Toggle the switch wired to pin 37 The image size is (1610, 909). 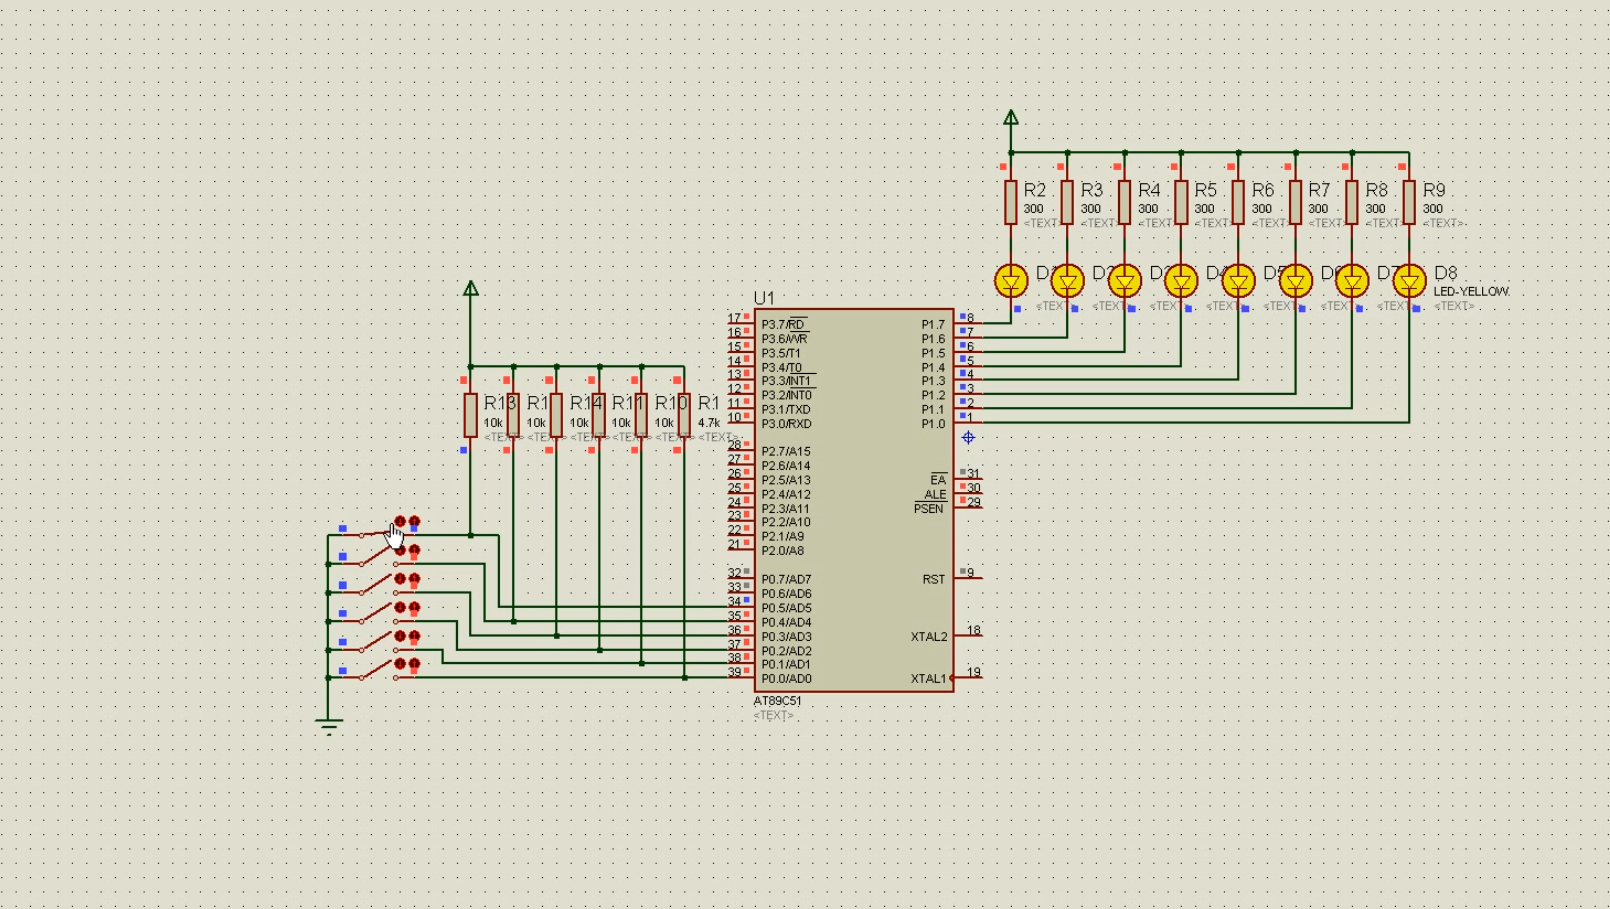[x=377, y=613]
